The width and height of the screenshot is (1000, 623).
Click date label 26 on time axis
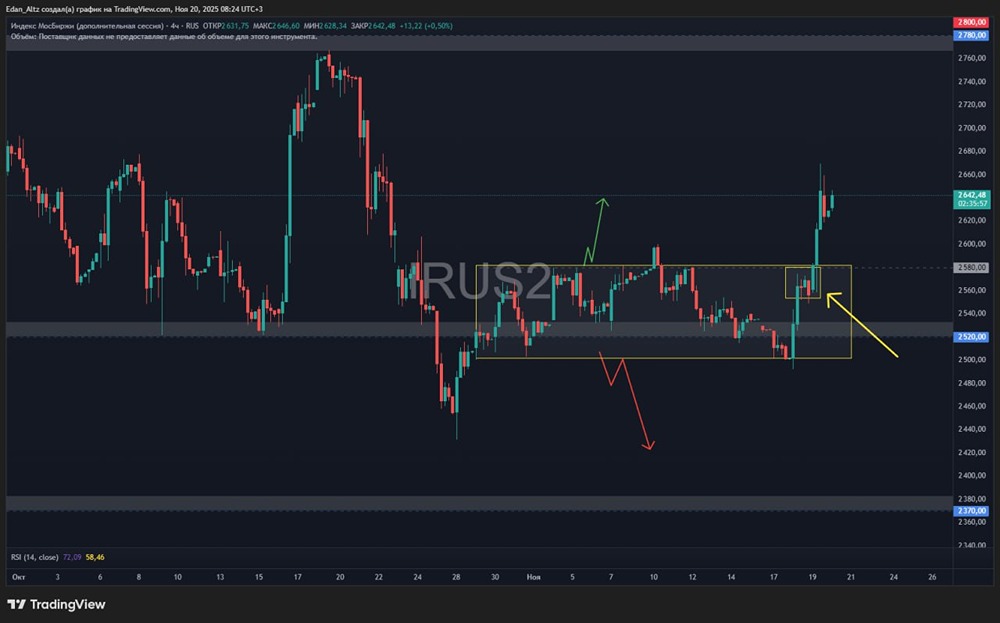pyautogui.click(x=932, y=577)
